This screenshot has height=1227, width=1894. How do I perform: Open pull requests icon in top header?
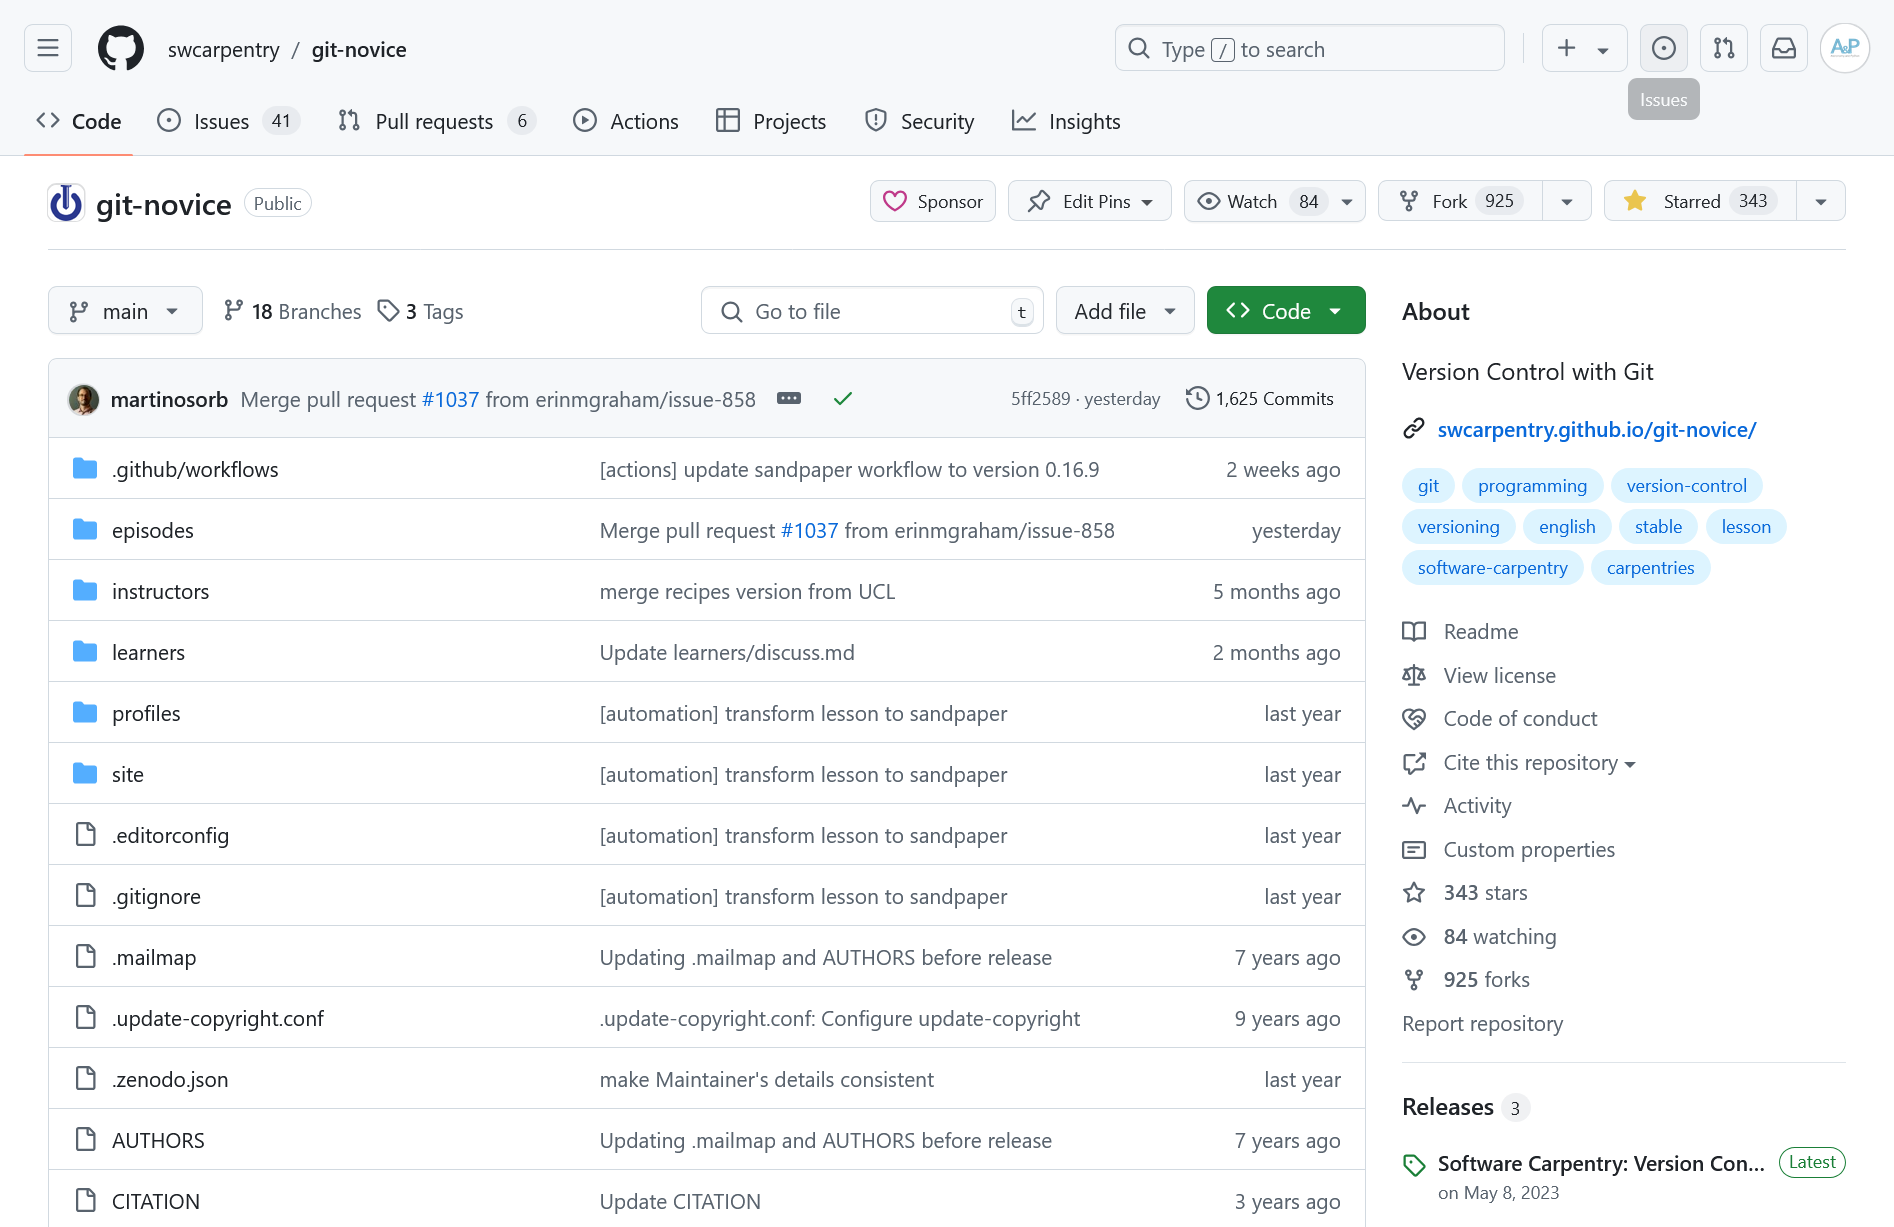(1724, 48)
